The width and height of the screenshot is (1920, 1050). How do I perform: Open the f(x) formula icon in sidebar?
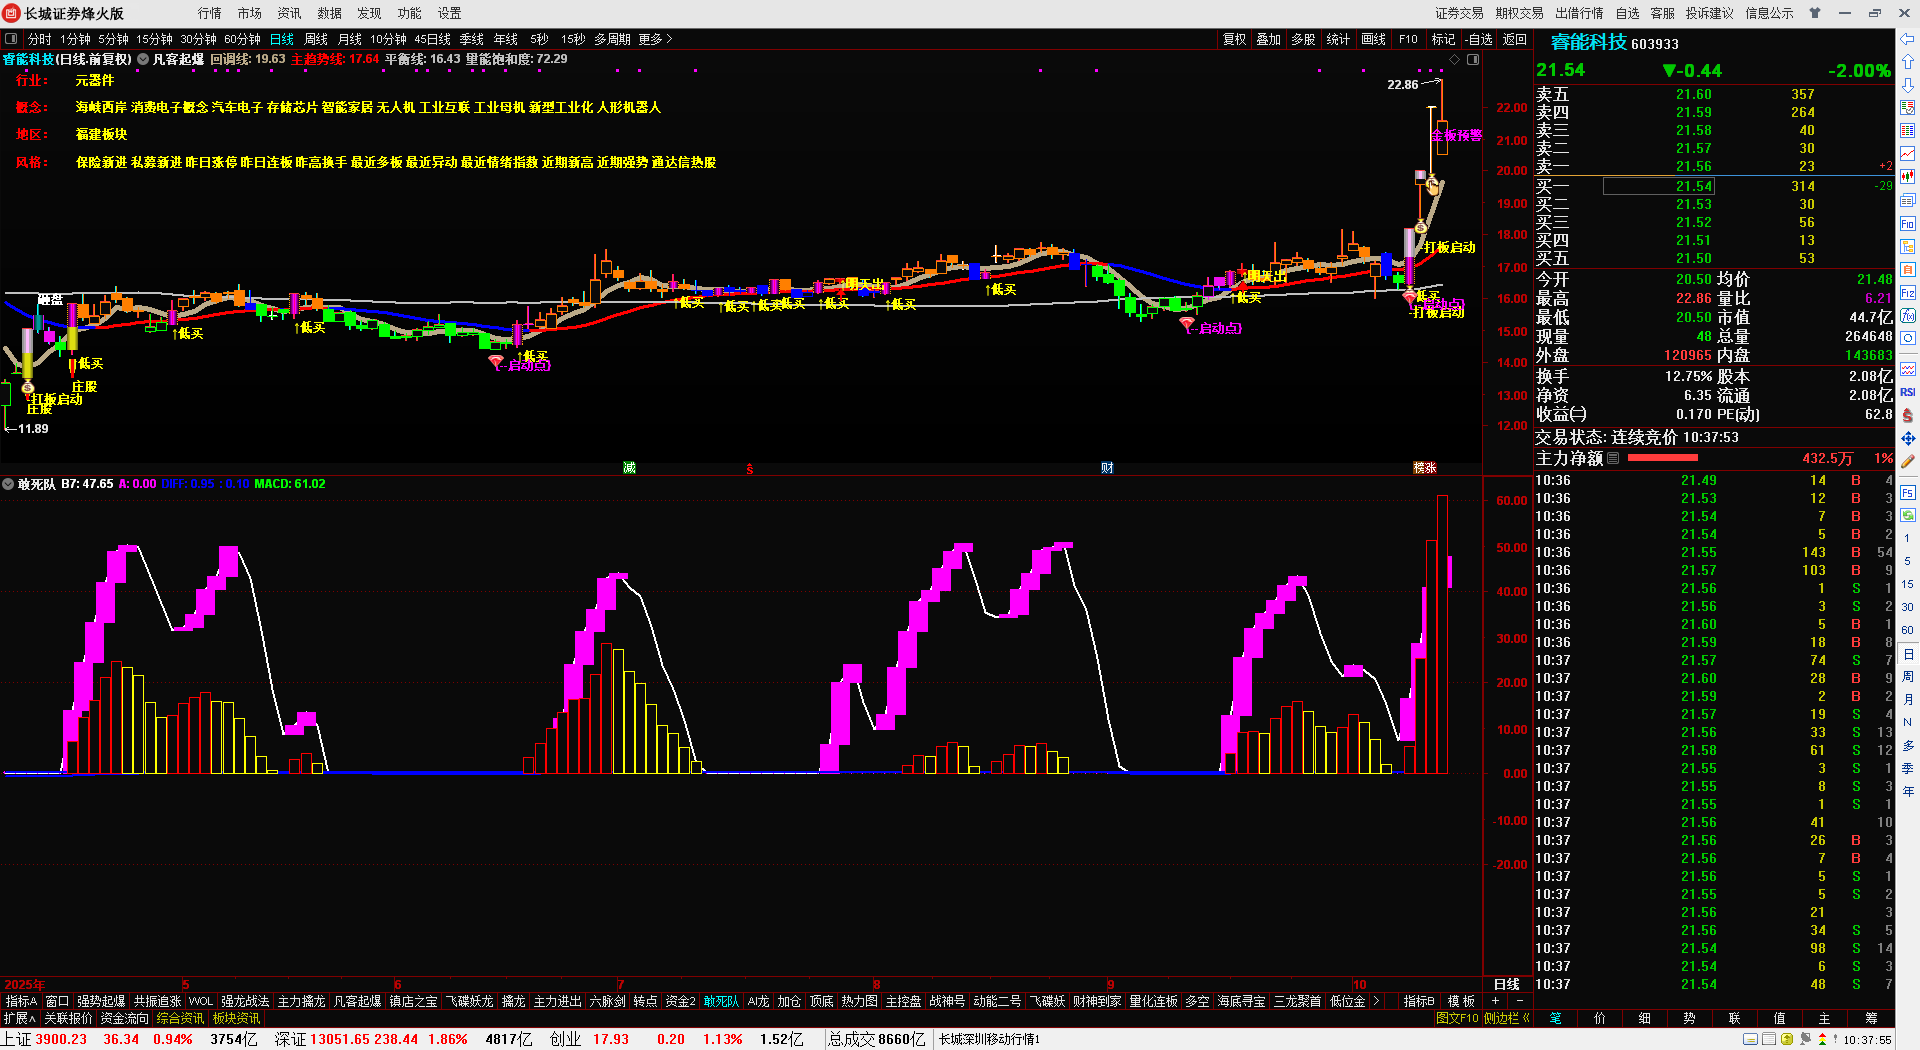1908,316
